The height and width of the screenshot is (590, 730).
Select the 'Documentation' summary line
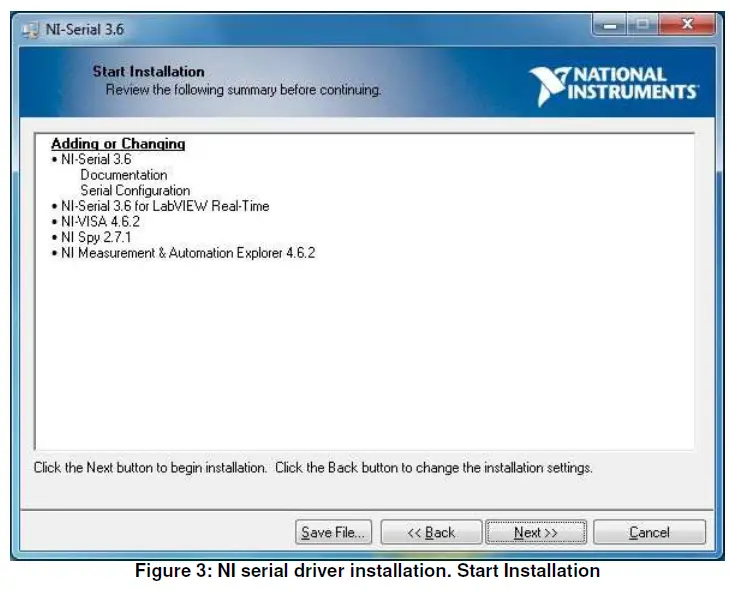point(124,175)
